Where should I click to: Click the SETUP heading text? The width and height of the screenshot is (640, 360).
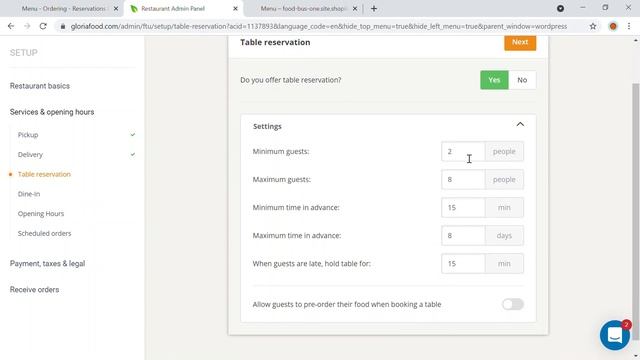tap(24, 53)
